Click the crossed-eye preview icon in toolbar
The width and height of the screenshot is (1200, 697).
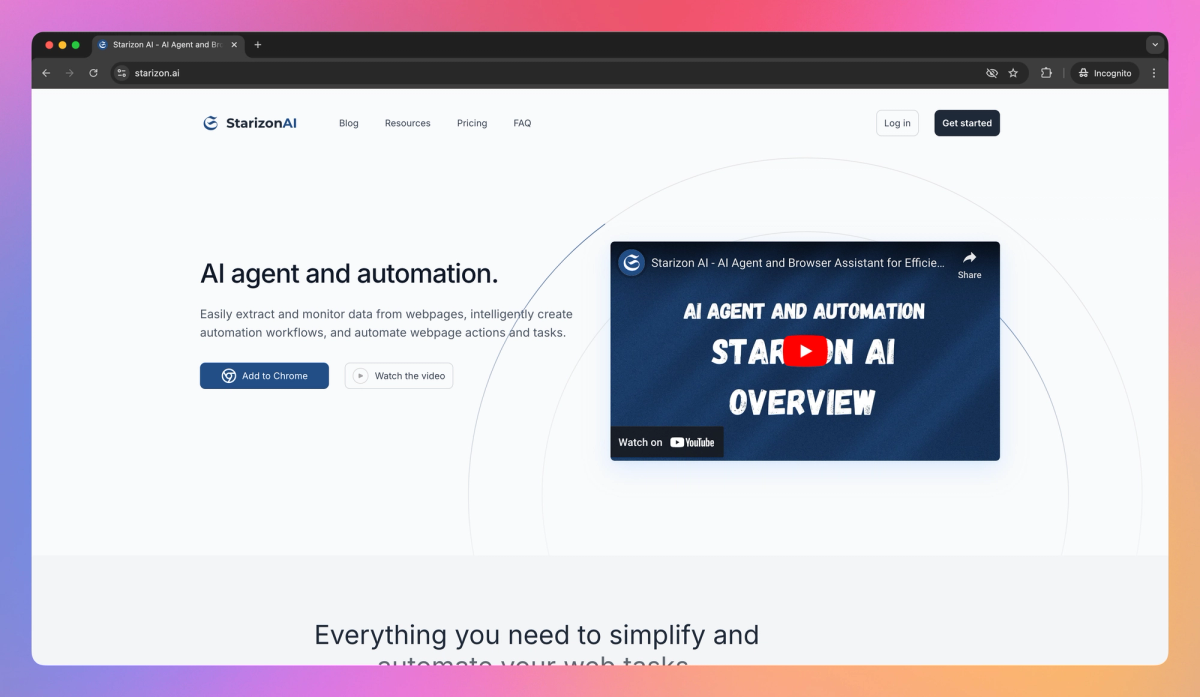coord(991,72)
